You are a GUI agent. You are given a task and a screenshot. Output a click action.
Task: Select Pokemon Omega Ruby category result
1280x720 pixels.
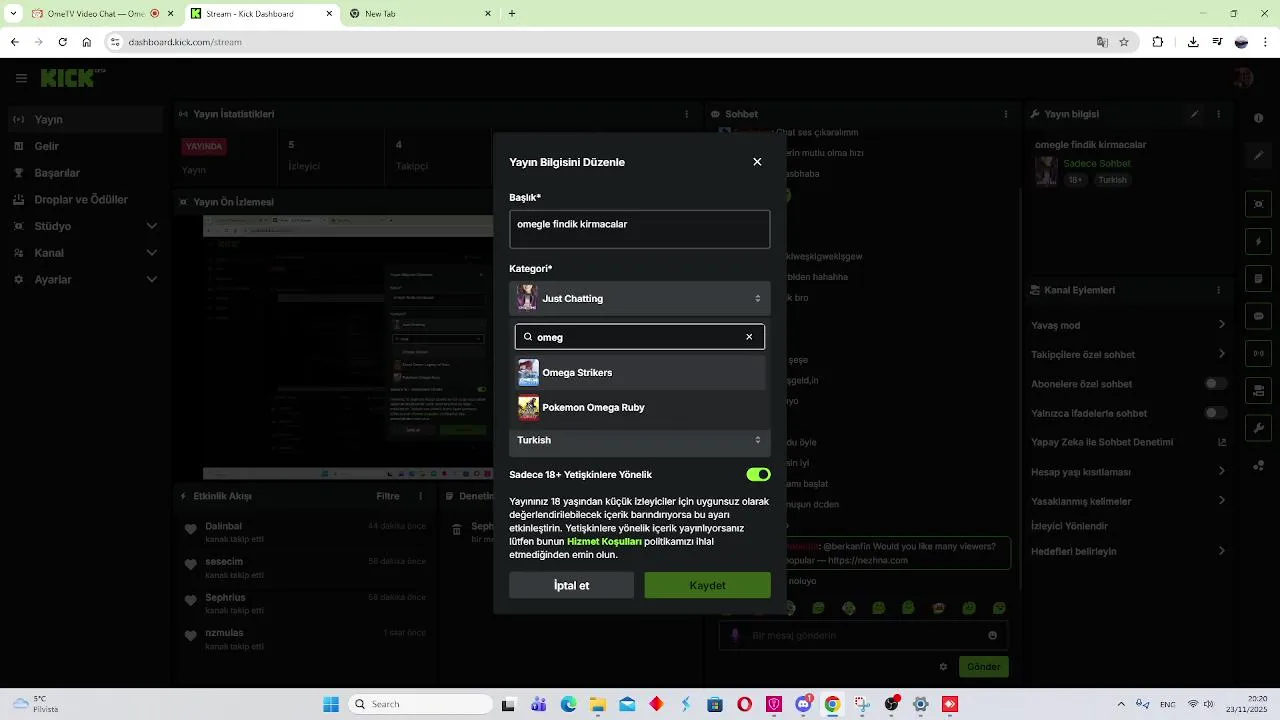[640, 408]
